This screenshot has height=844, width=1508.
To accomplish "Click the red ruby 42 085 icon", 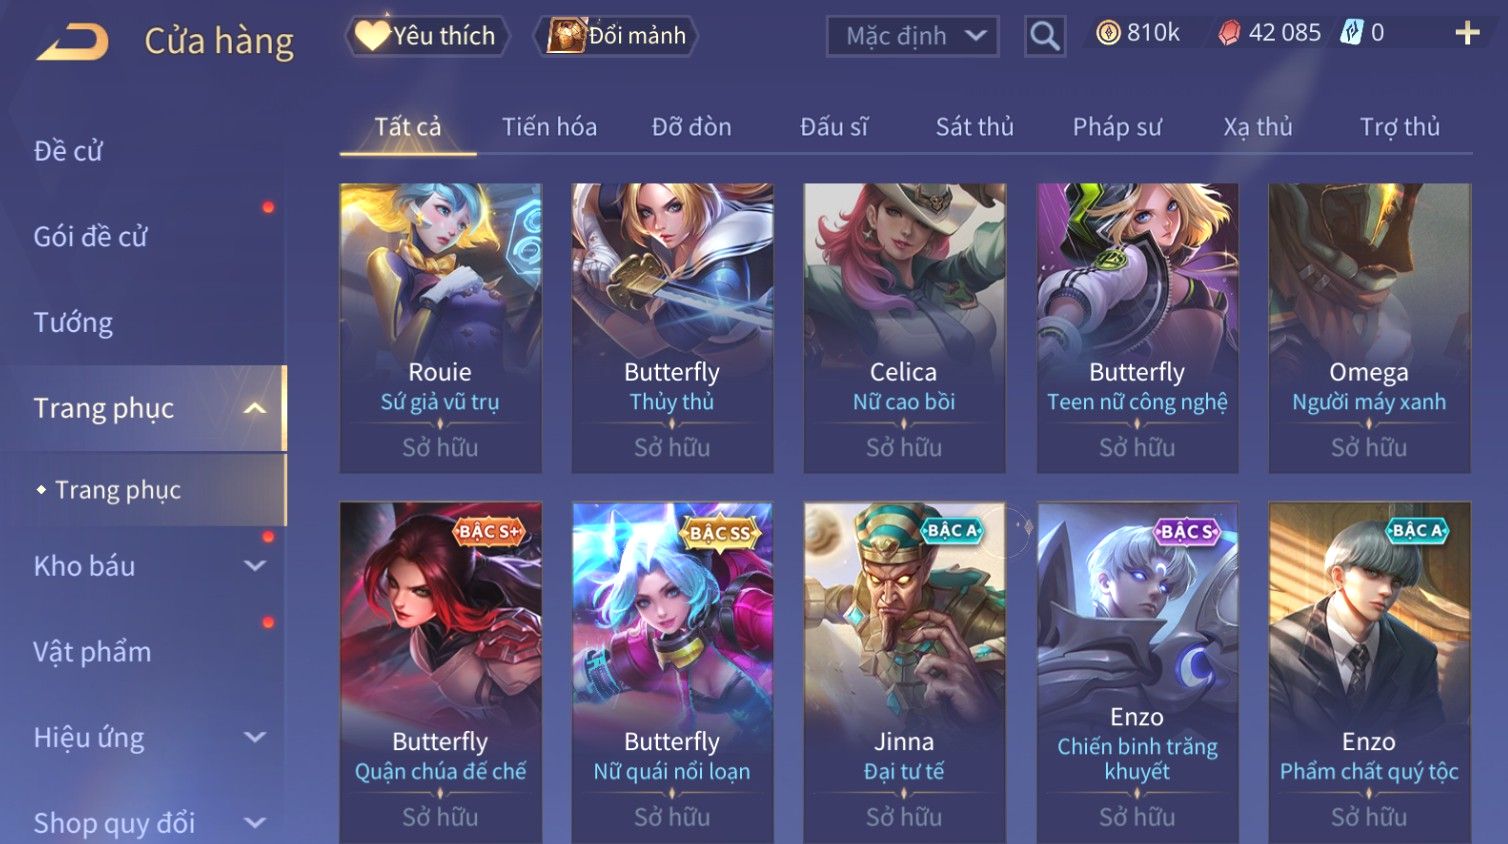I will [1229, 33].
